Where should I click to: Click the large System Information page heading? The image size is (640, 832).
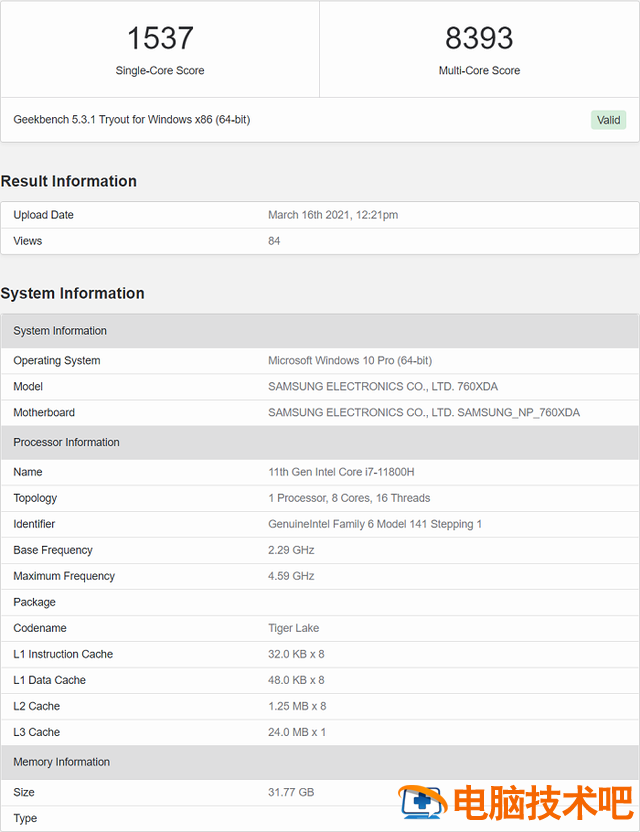point(72,293)
